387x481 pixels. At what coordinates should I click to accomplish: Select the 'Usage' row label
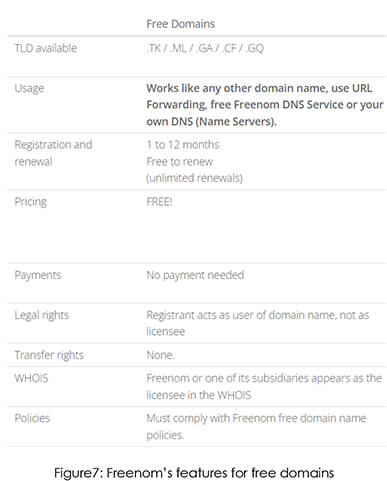pyautogui.click(x=29, y=88)
